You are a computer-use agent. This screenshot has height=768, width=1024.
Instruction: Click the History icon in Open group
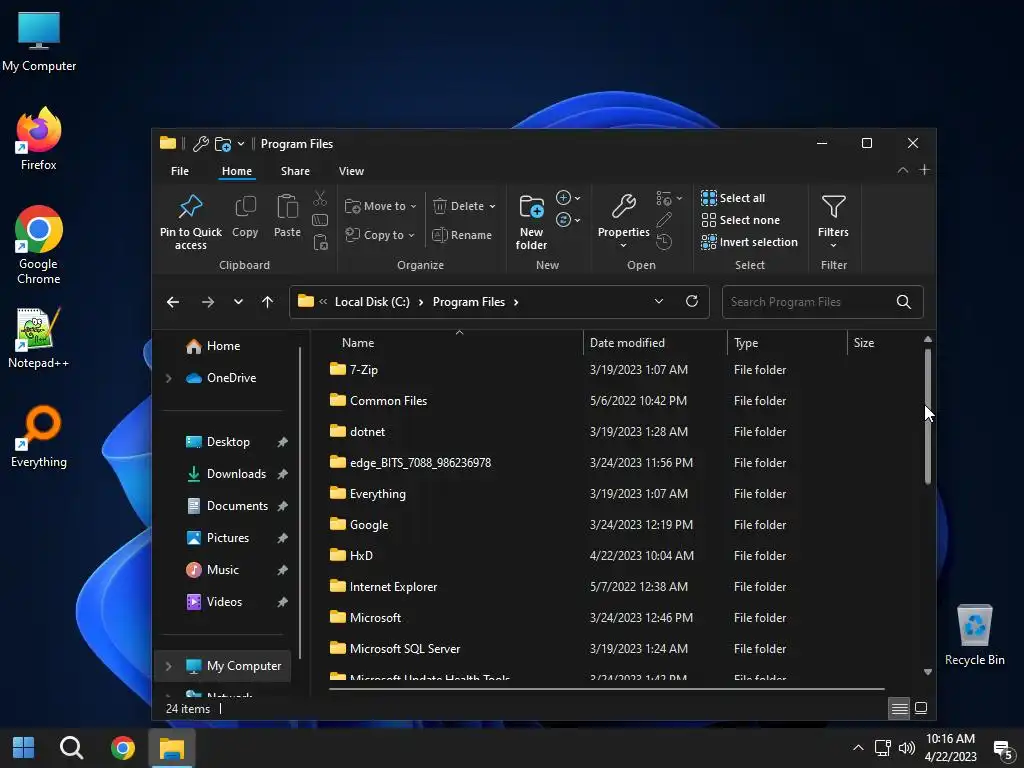tap(664, 242)
